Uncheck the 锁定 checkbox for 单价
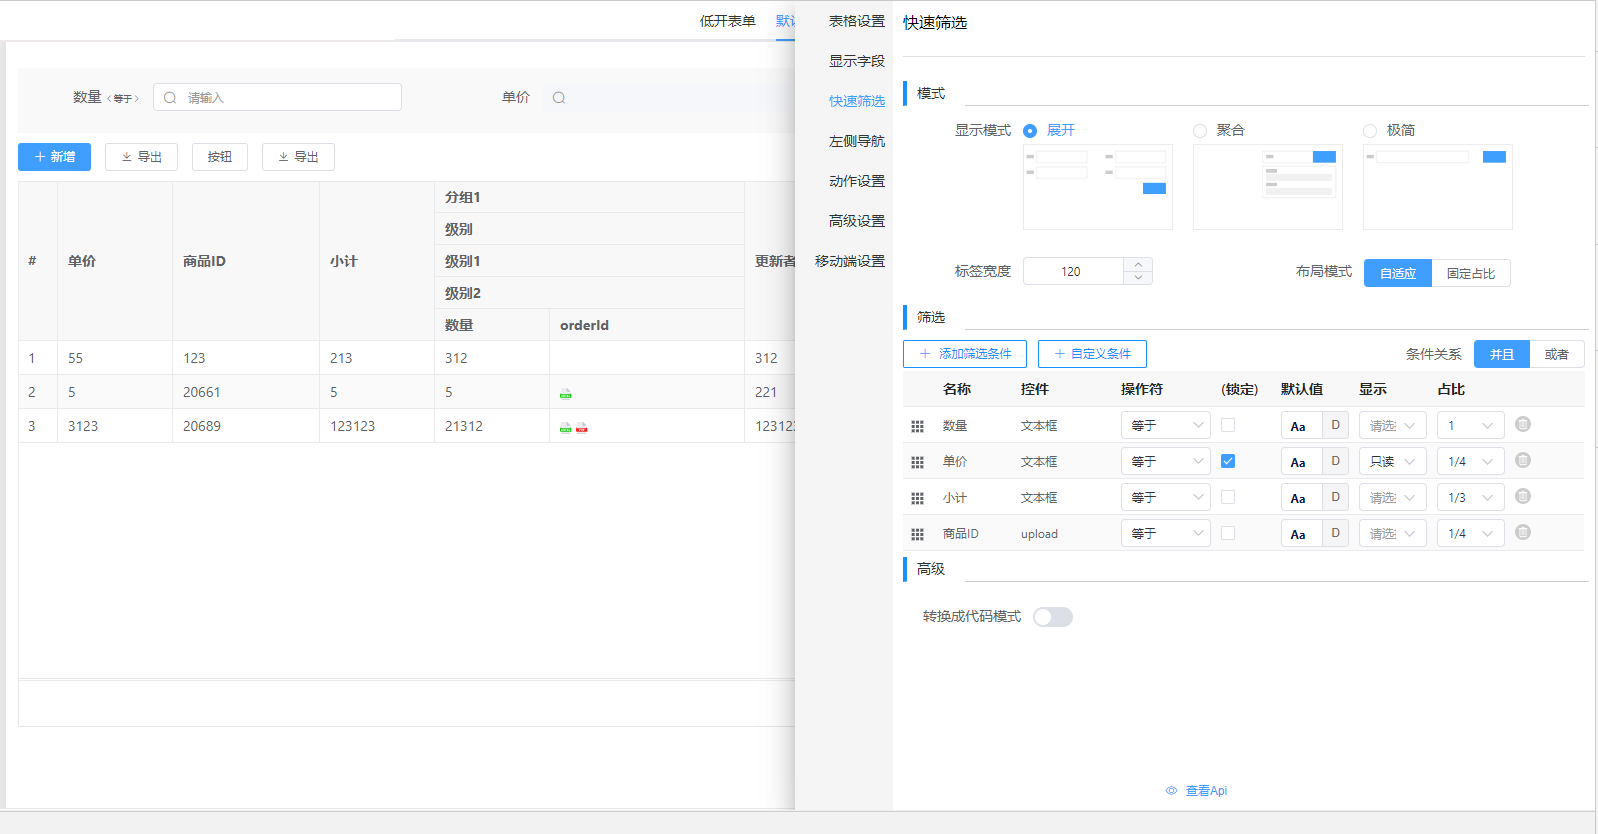The image size is (1598, 834). 1228,461
